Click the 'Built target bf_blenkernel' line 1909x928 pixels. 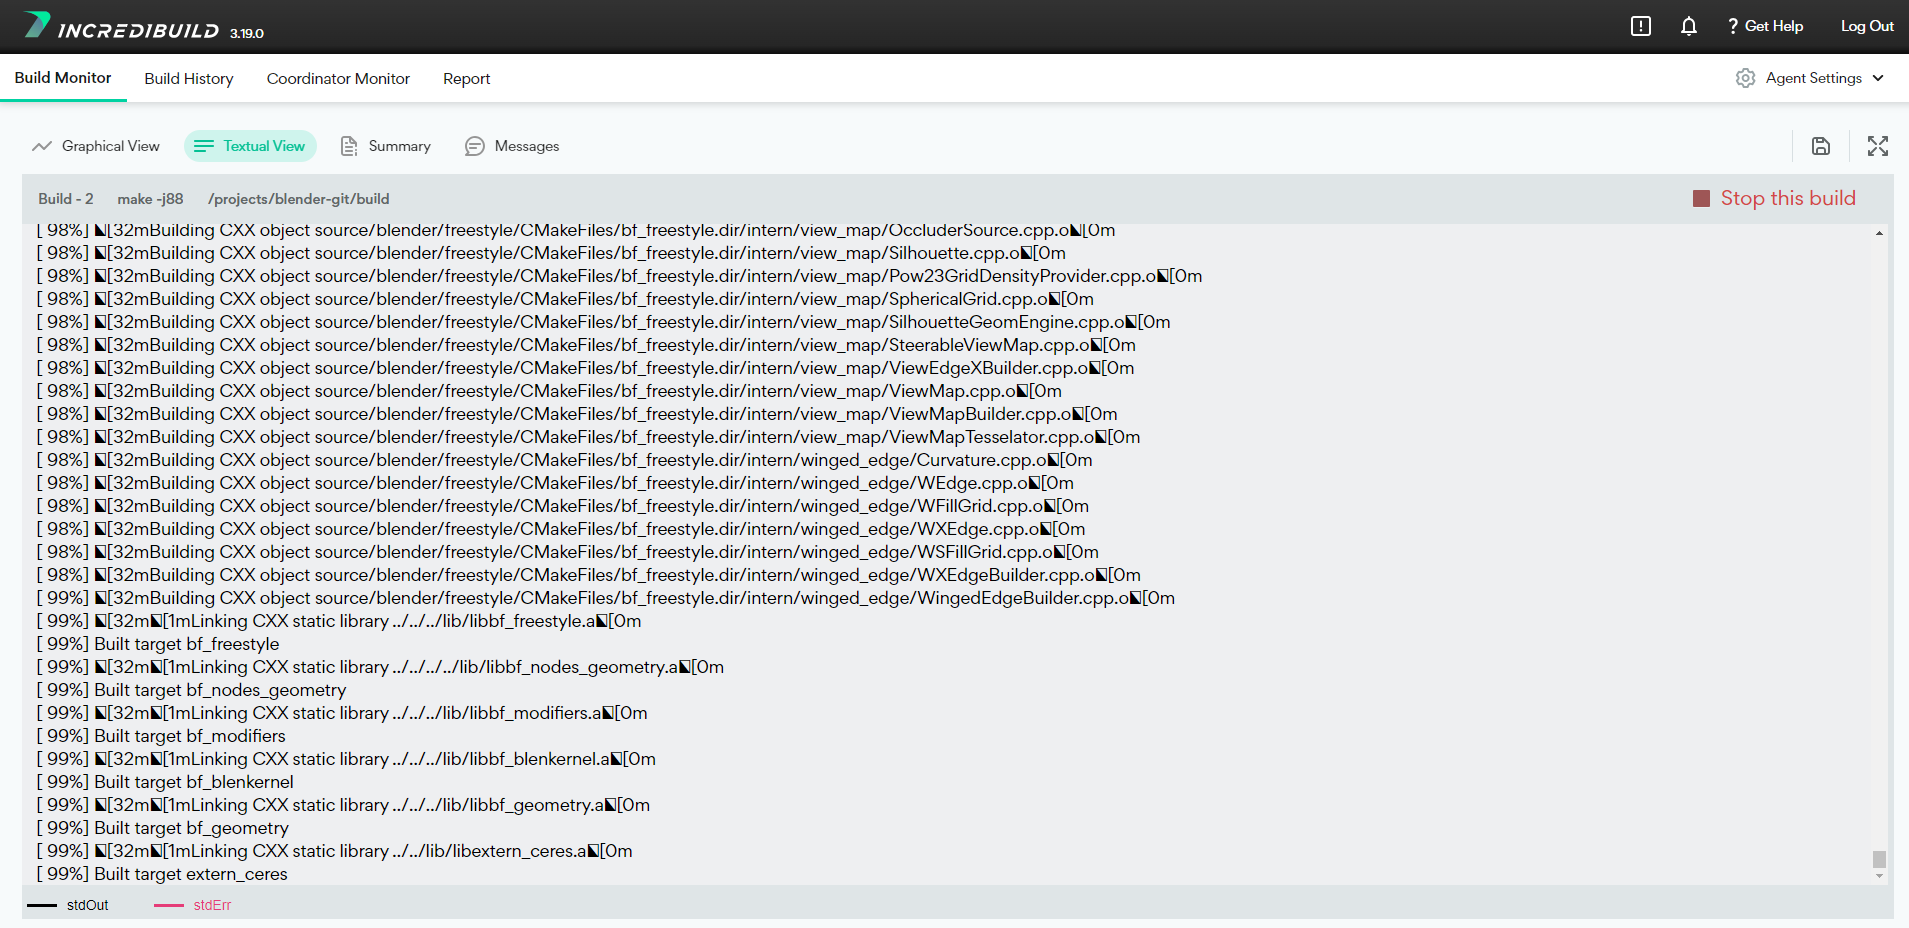(165, 782)
